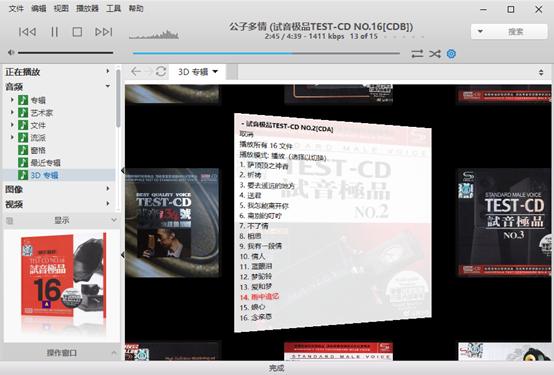This screenshot has width=554, height=375.
Task: Expand the 图像 section arrow
Action: point(108,189)
